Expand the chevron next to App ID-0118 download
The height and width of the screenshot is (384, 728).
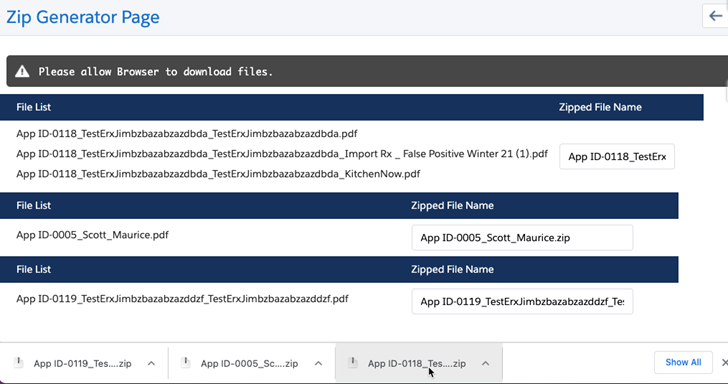[486, 363]
